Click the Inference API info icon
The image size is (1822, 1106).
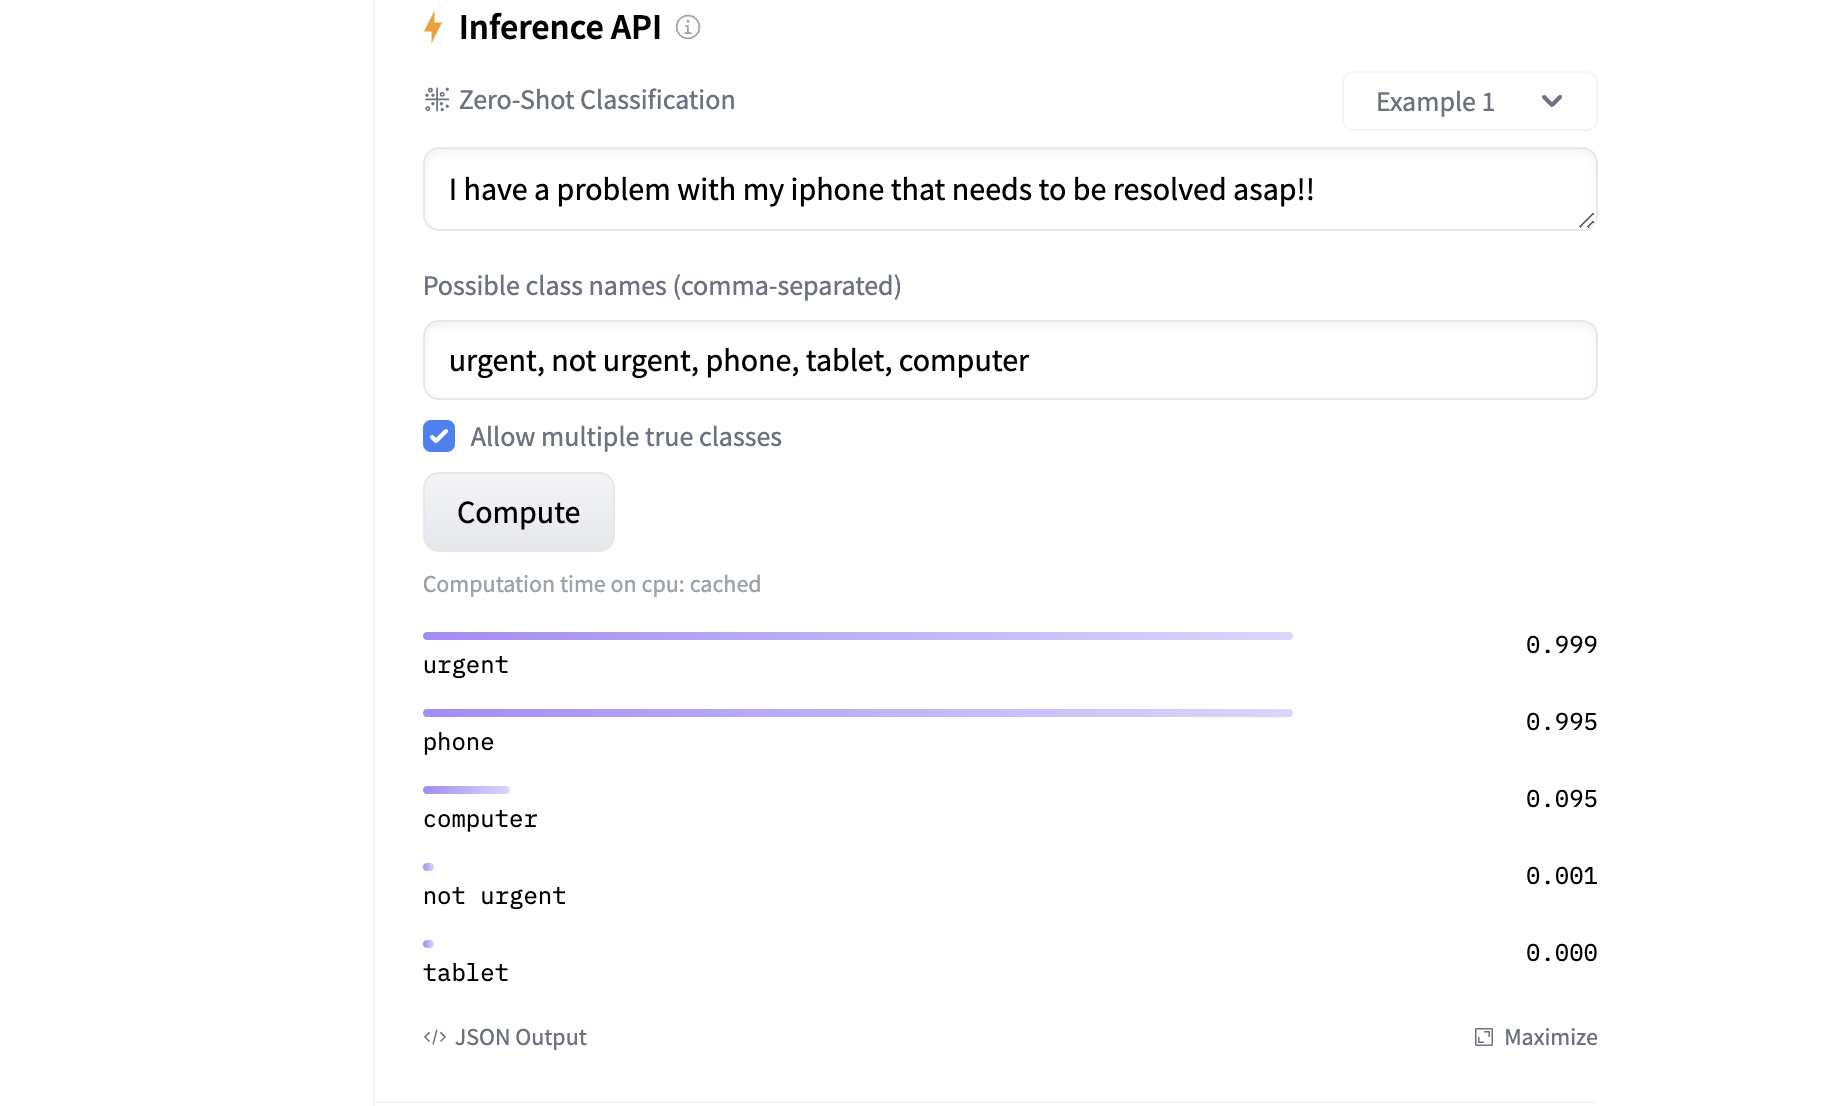point(688,27)
